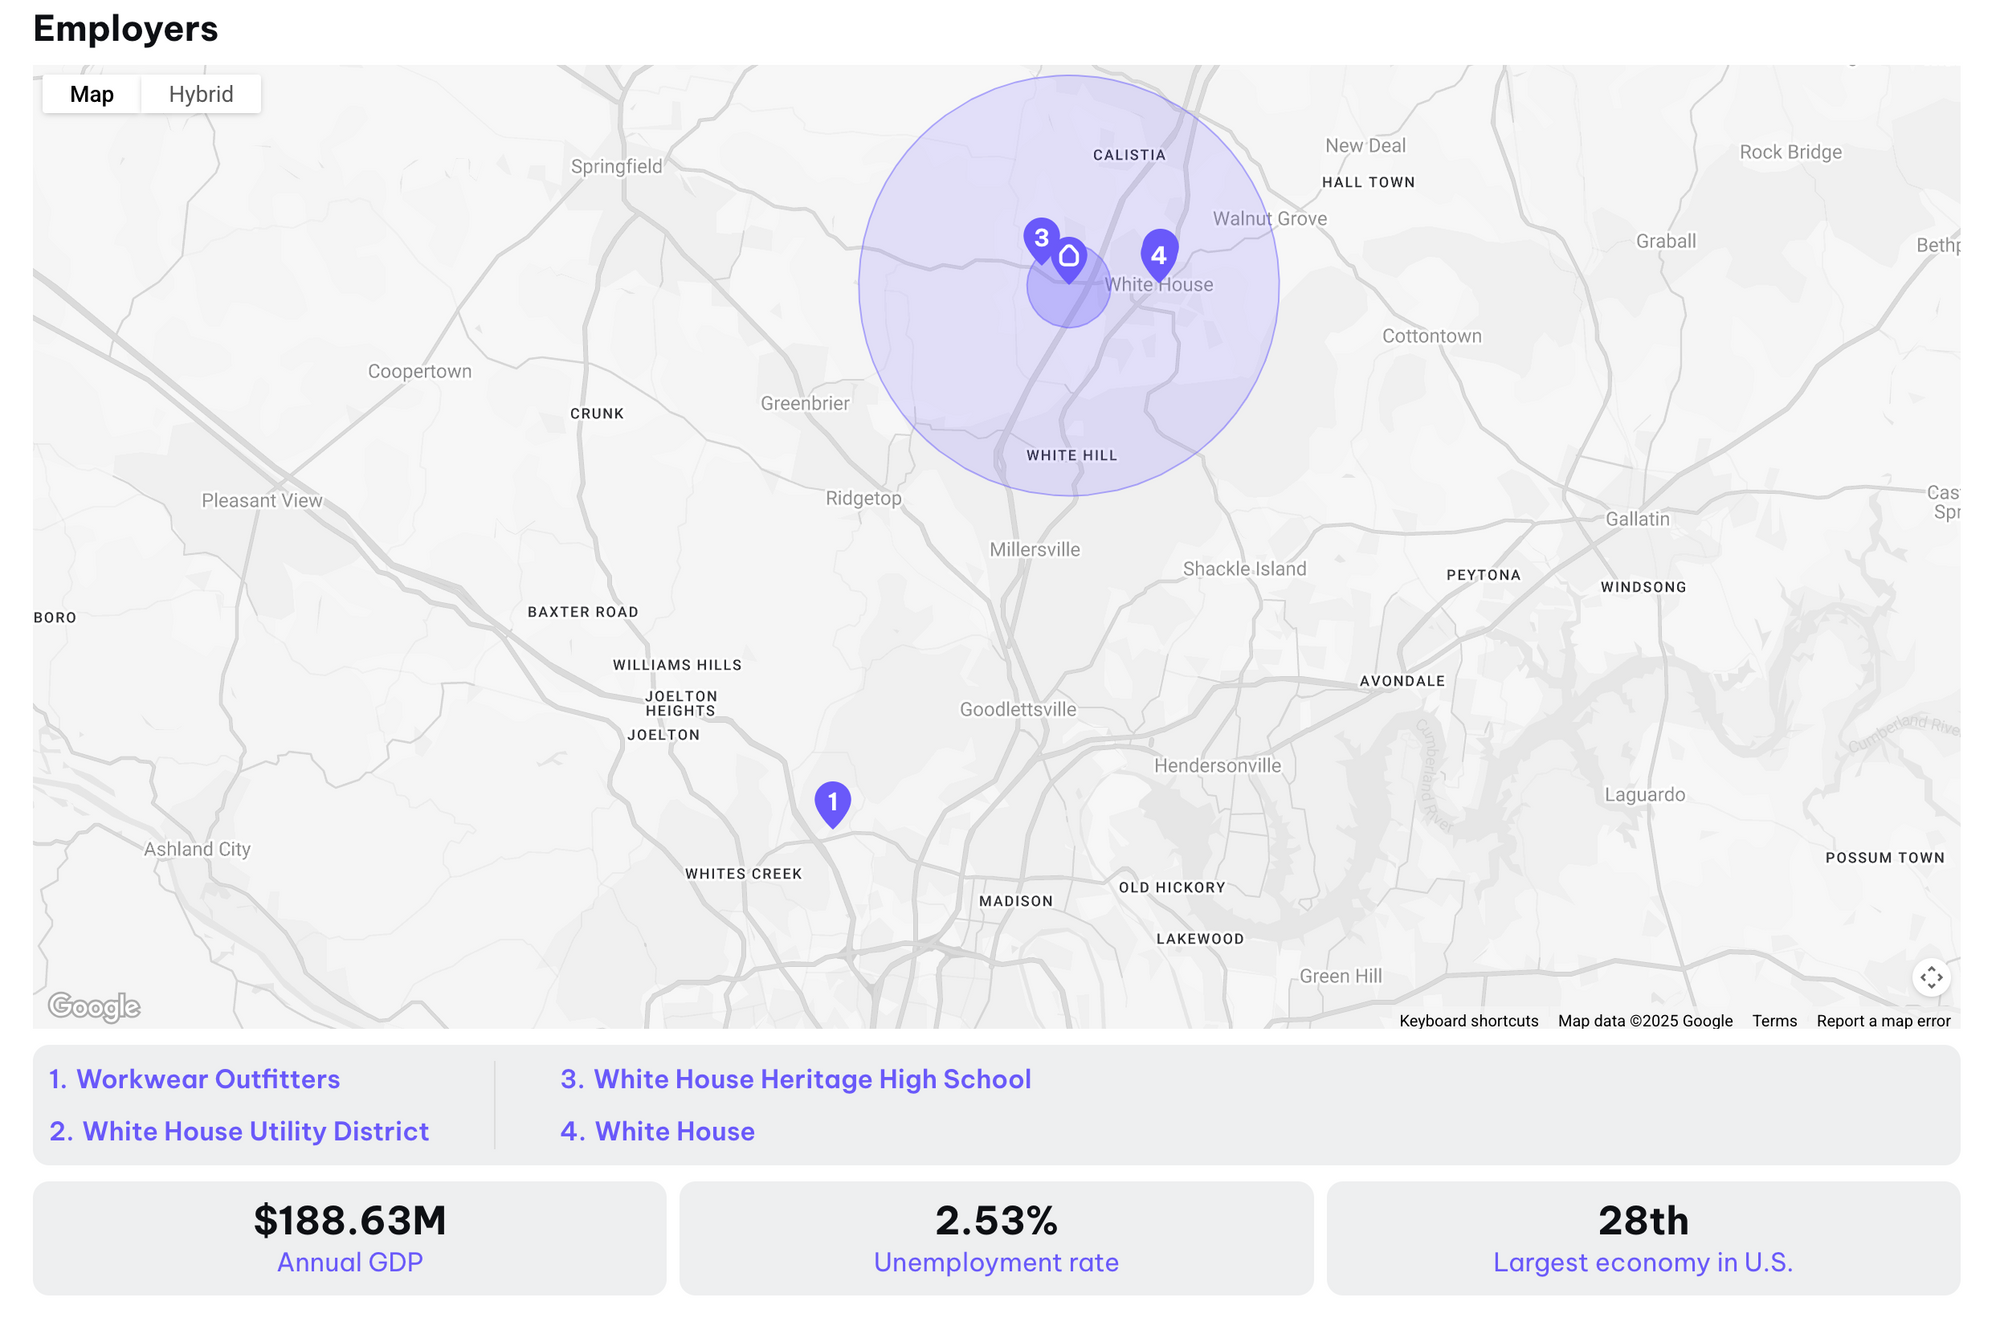Click the Goodlettsville label on map
2000x1317 pixels.
(1018, 709)
